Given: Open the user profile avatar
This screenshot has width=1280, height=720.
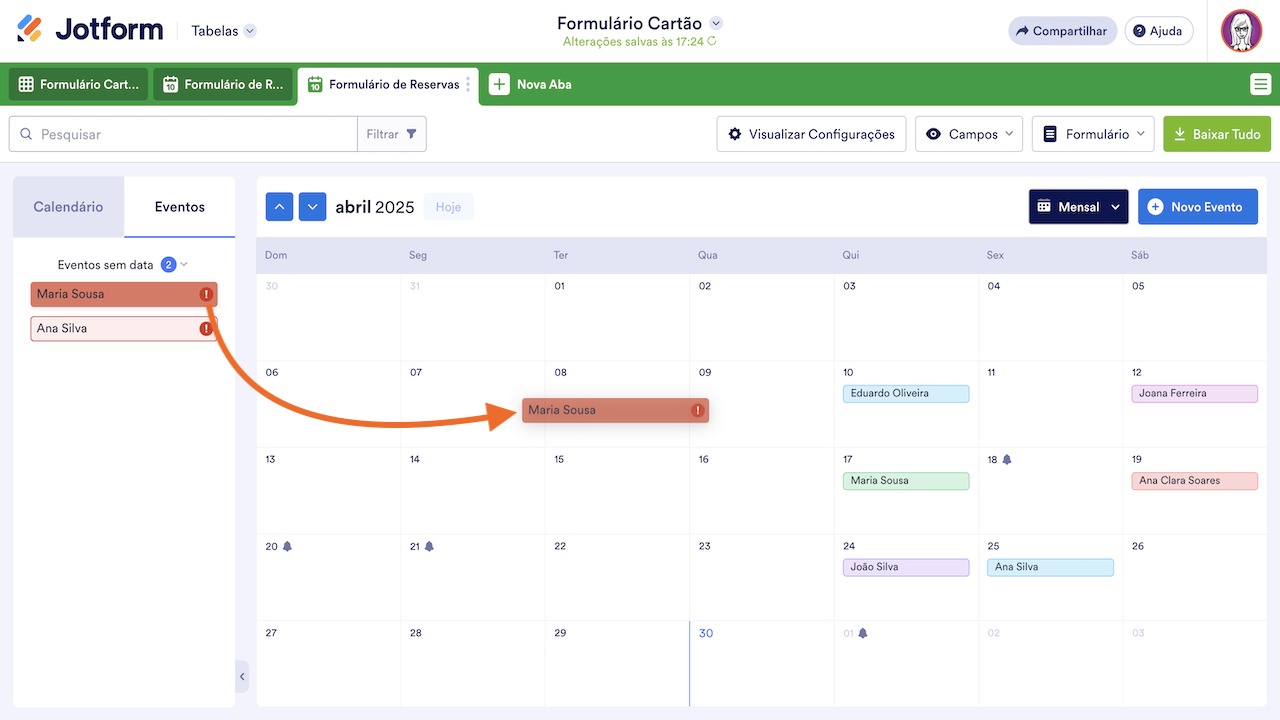Looking at the screenshot, I should pos(1241,31).
